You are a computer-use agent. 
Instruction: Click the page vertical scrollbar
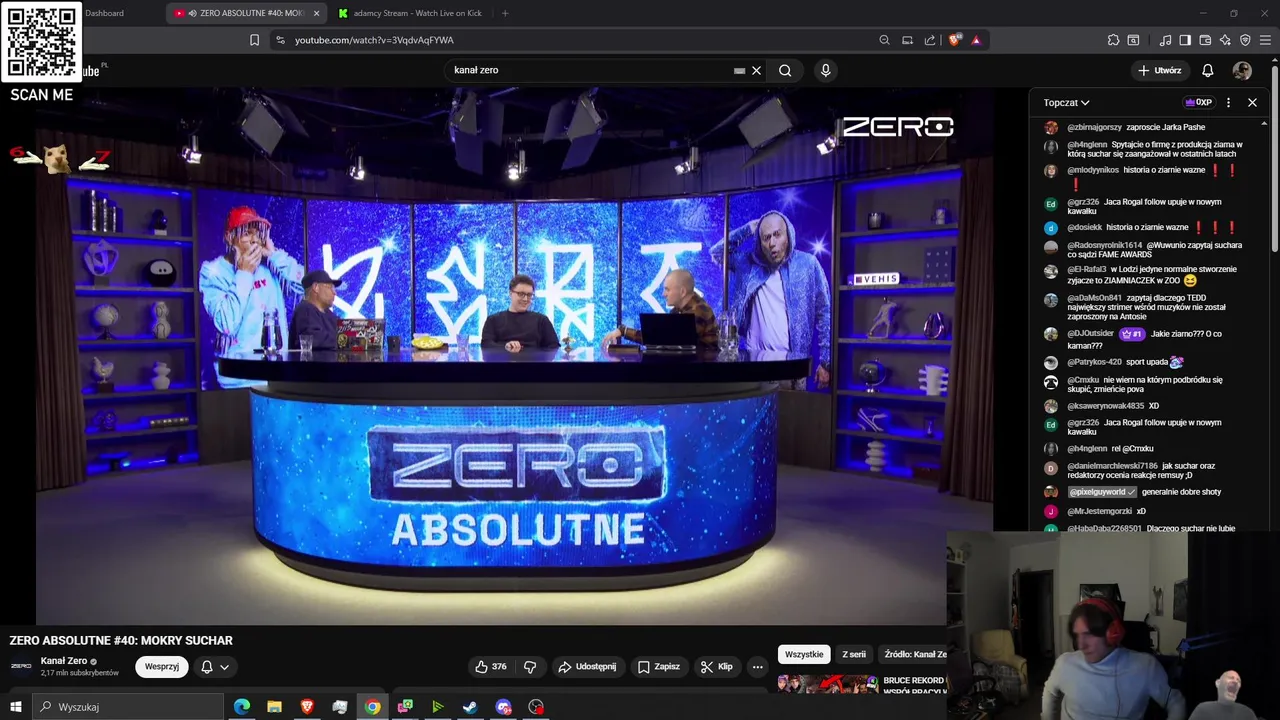pyautogui.click(x=1274, y=156)
